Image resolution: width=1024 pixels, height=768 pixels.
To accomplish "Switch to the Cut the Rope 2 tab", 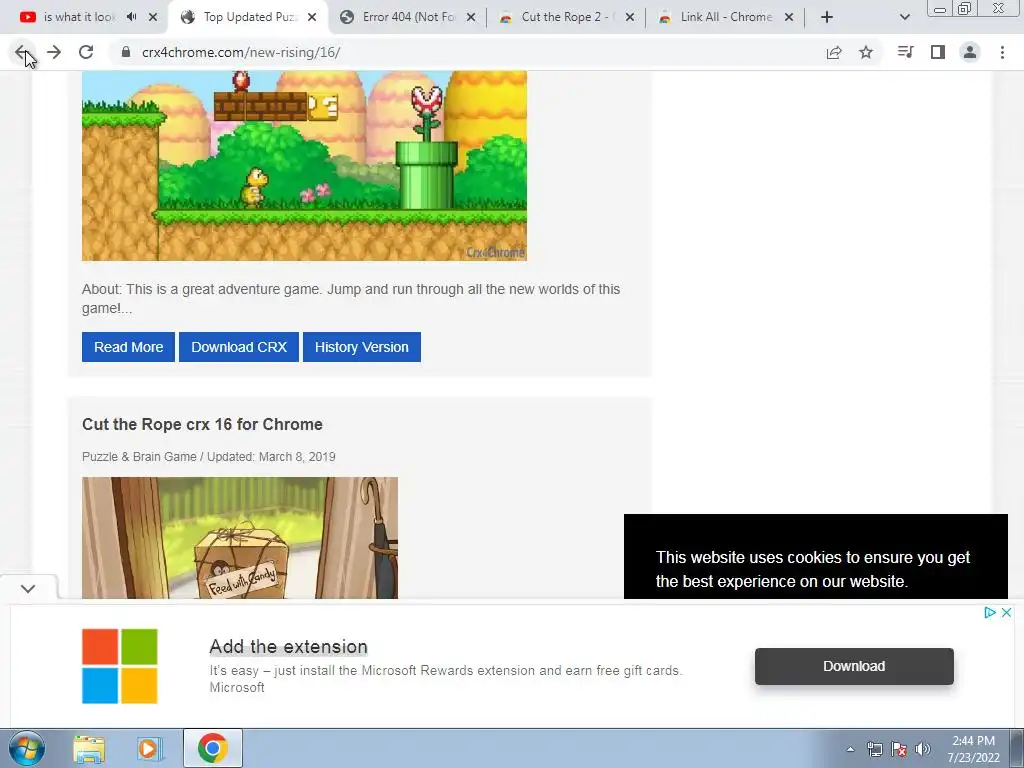I will coord(567,17).
